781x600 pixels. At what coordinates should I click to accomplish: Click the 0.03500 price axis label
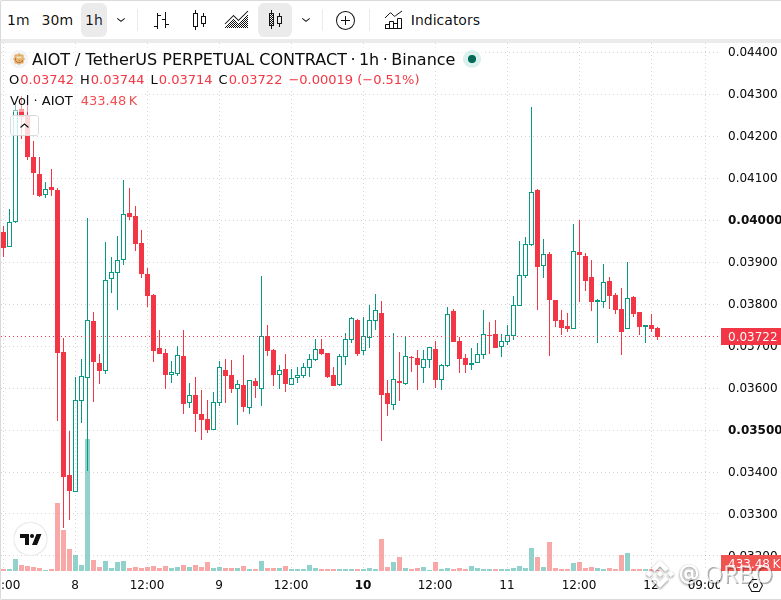point(754,430)
